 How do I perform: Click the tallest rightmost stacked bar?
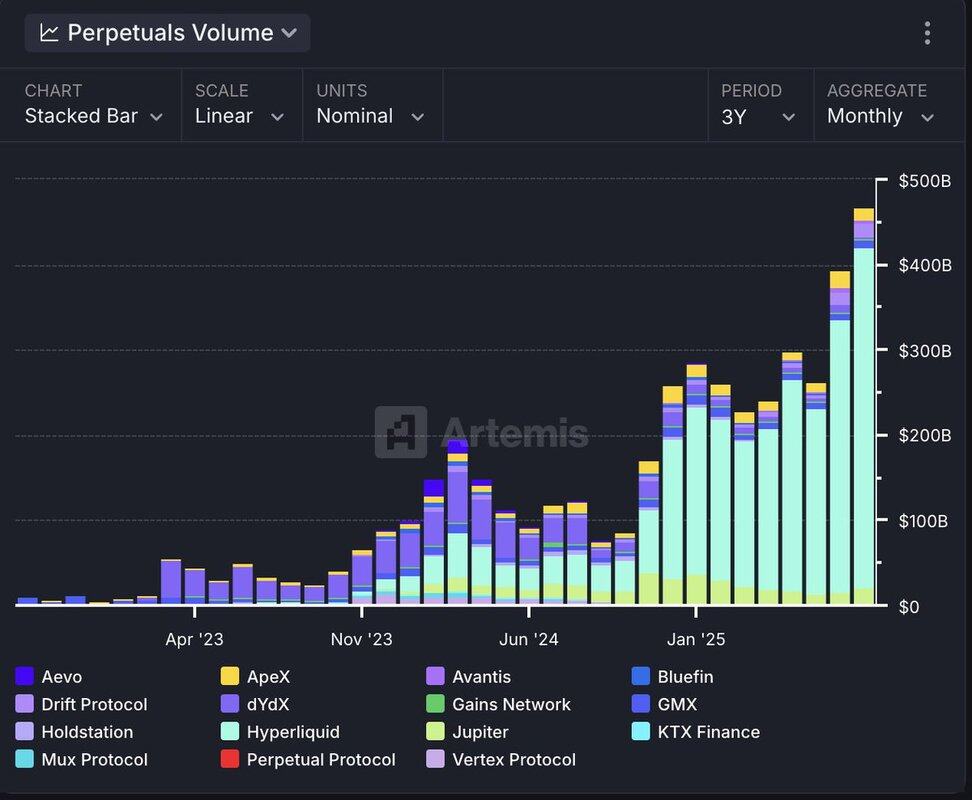click(864, 406)
